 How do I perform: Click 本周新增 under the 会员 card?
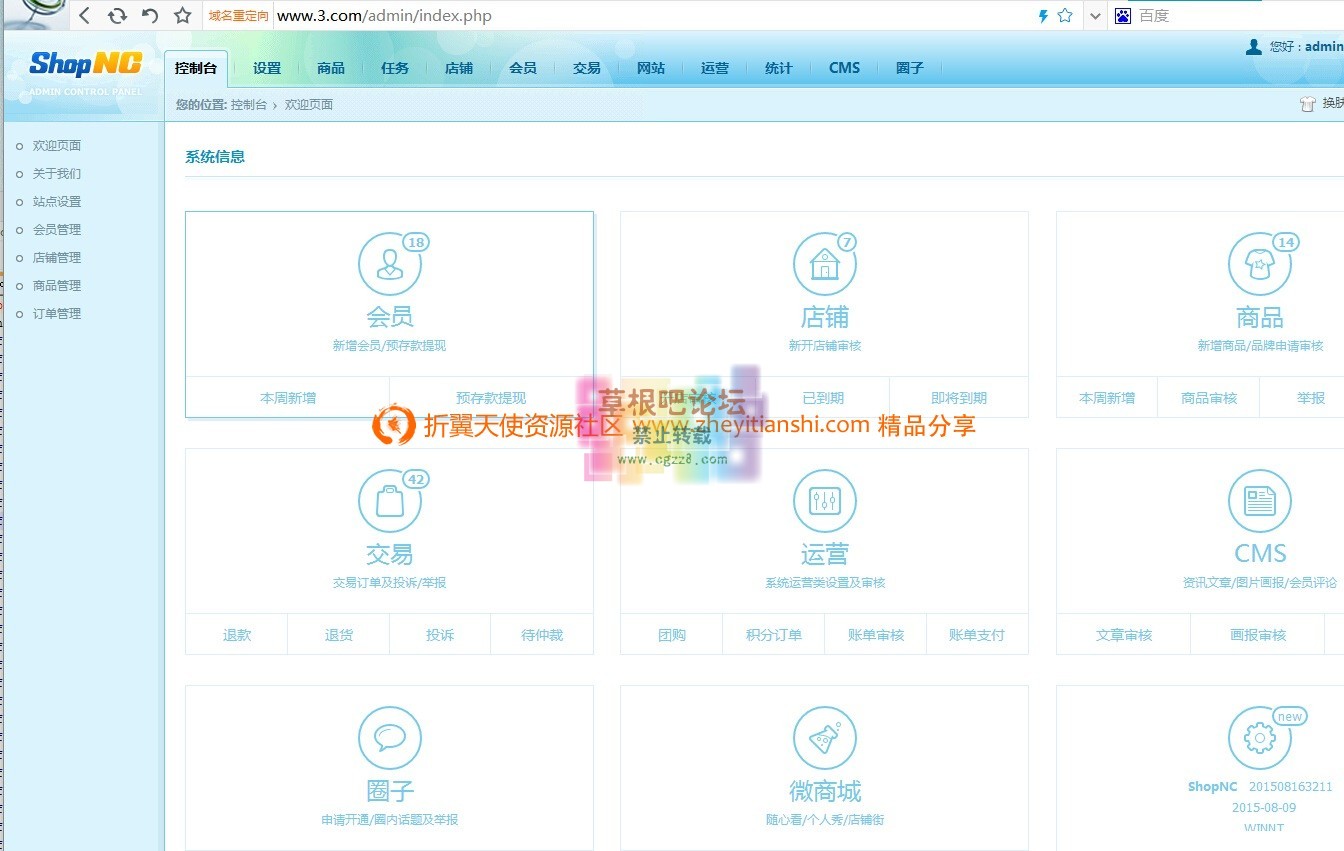288,396
